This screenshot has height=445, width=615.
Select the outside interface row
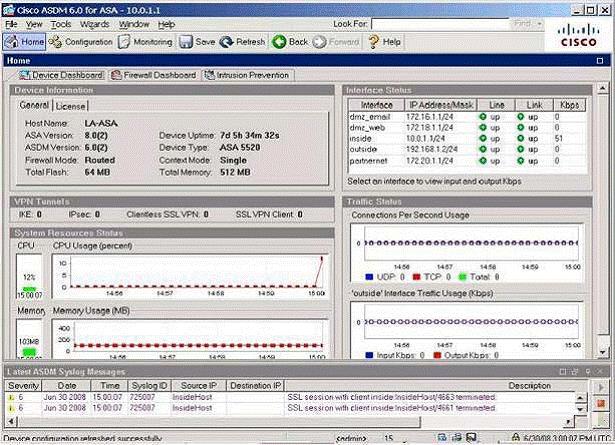(467, 149)
